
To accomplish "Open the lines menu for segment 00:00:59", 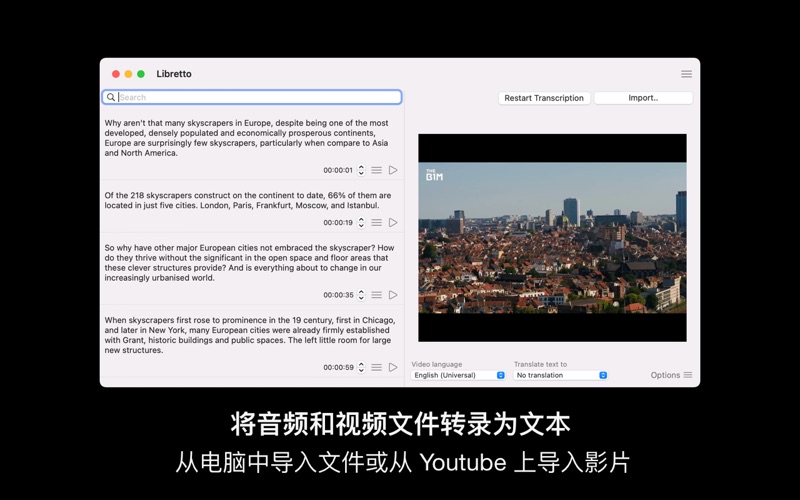I will pos(377,367).
